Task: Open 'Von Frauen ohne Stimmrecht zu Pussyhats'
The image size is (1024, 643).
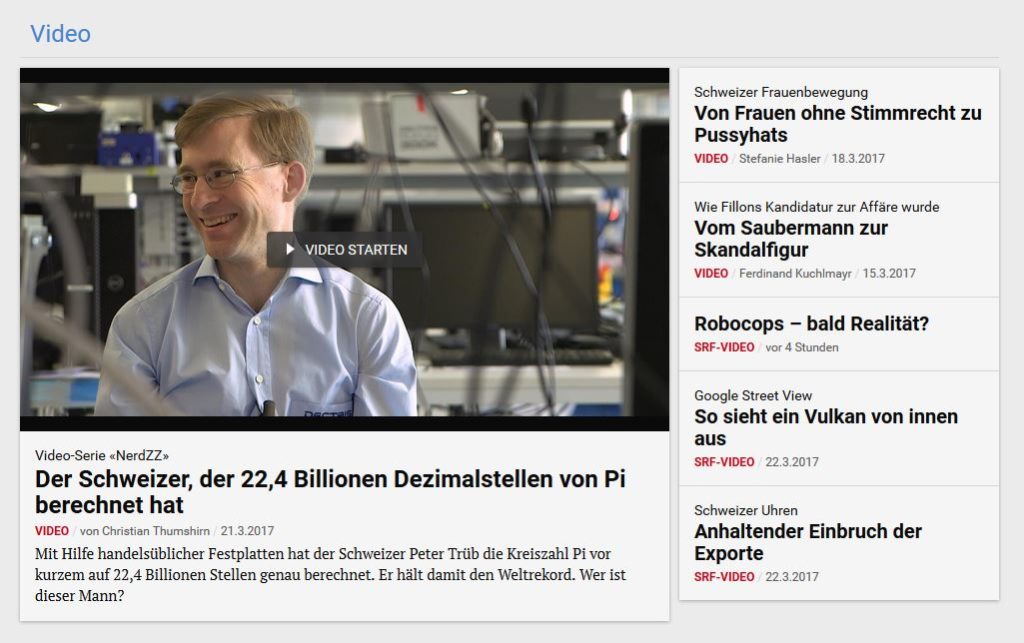Action: 837,124
